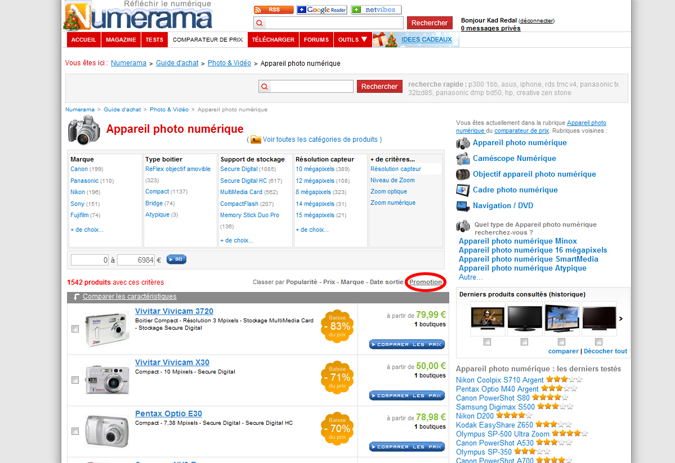The height and width of the screenshot is (463, 675).
Task: Click folder icon next to 'Voir toutes les catégories'
Action: tap(256, 139)
